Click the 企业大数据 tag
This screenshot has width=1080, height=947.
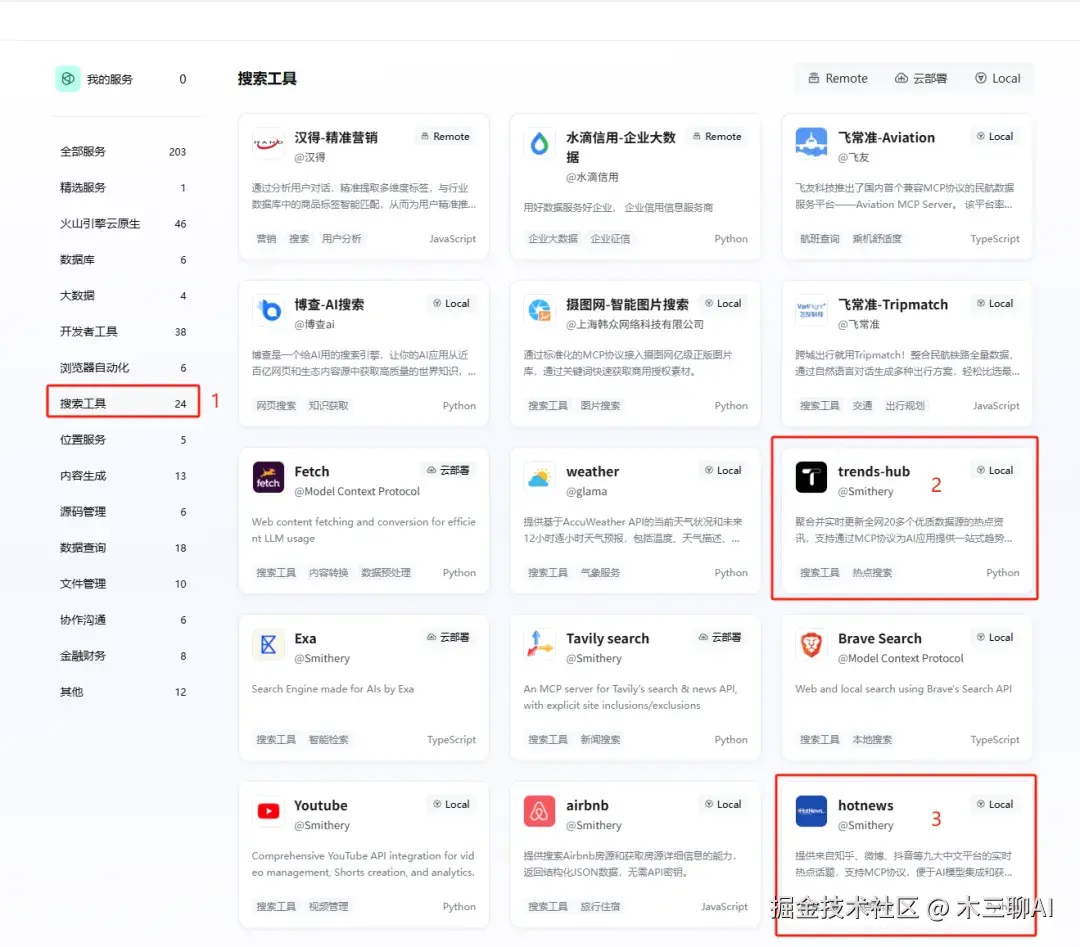pos(552,239)
